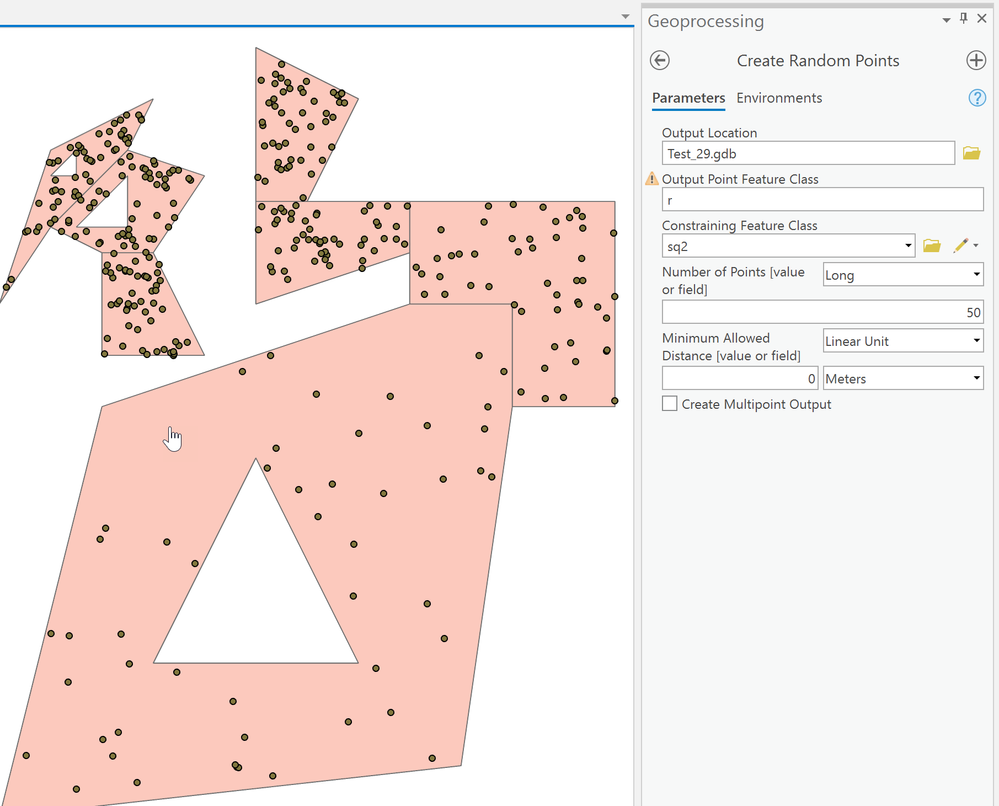Expand the sq2 constraining feature class dropdown
This screenshot has width=999, height=806.
[908, 246]
